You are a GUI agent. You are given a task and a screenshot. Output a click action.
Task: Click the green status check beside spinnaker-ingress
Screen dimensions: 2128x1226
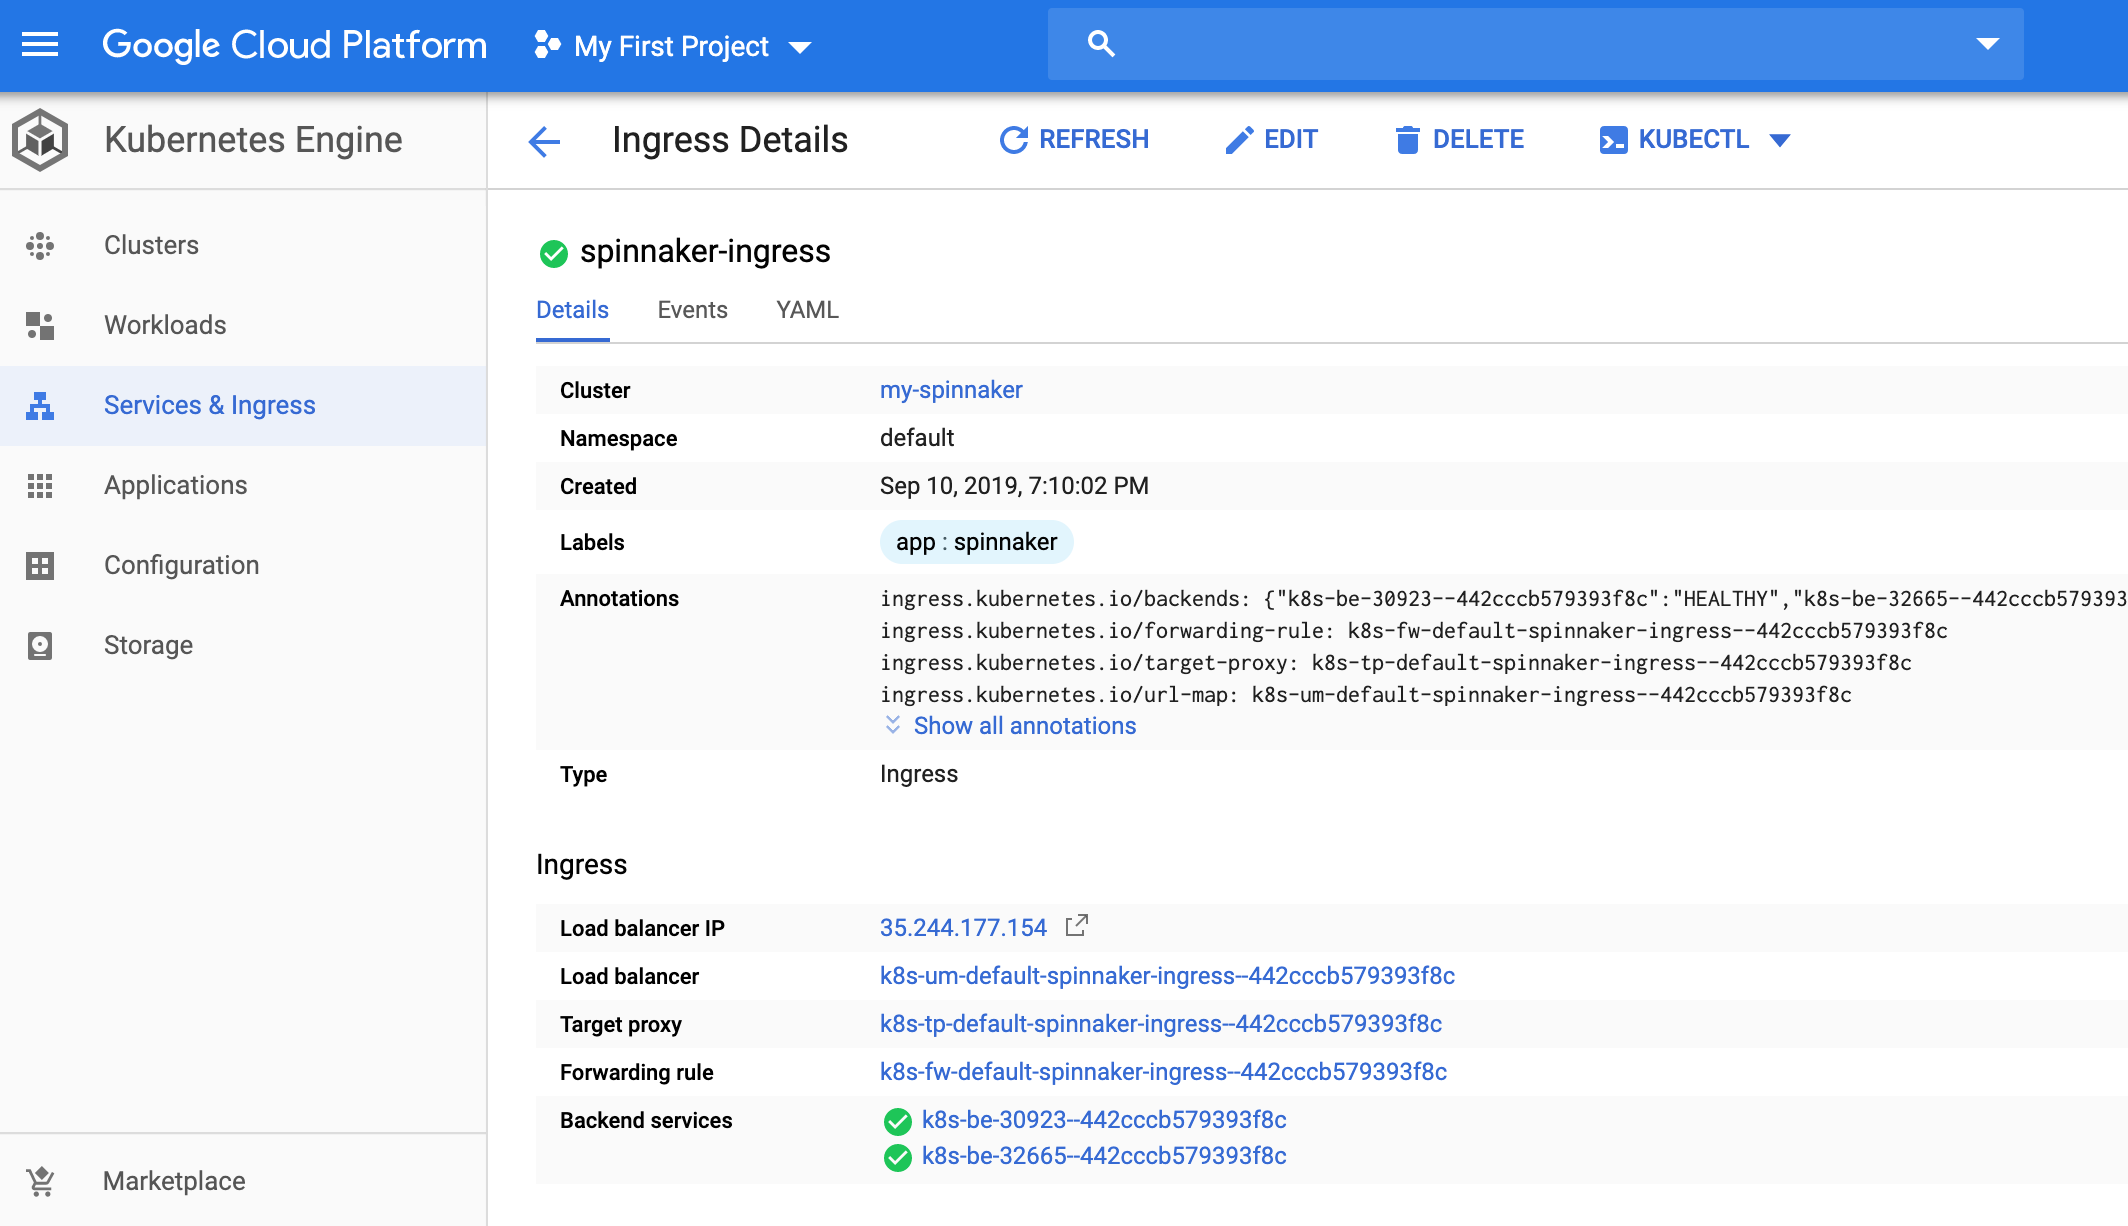(553, 254)
